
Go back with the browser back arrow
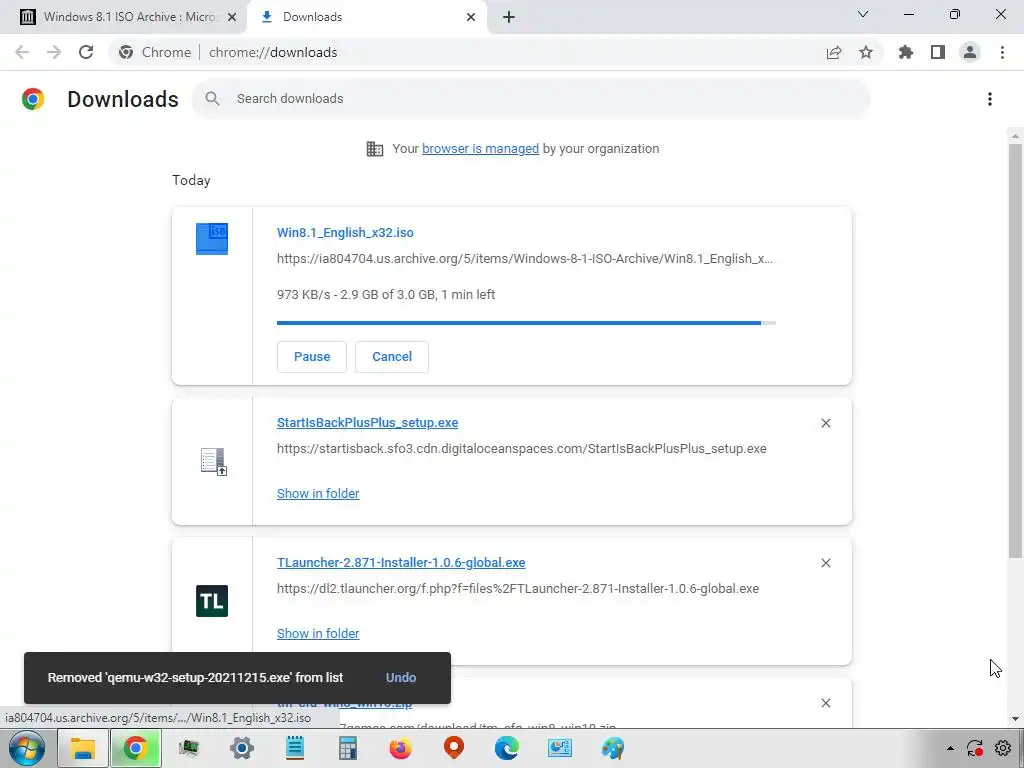coord(22,52)
